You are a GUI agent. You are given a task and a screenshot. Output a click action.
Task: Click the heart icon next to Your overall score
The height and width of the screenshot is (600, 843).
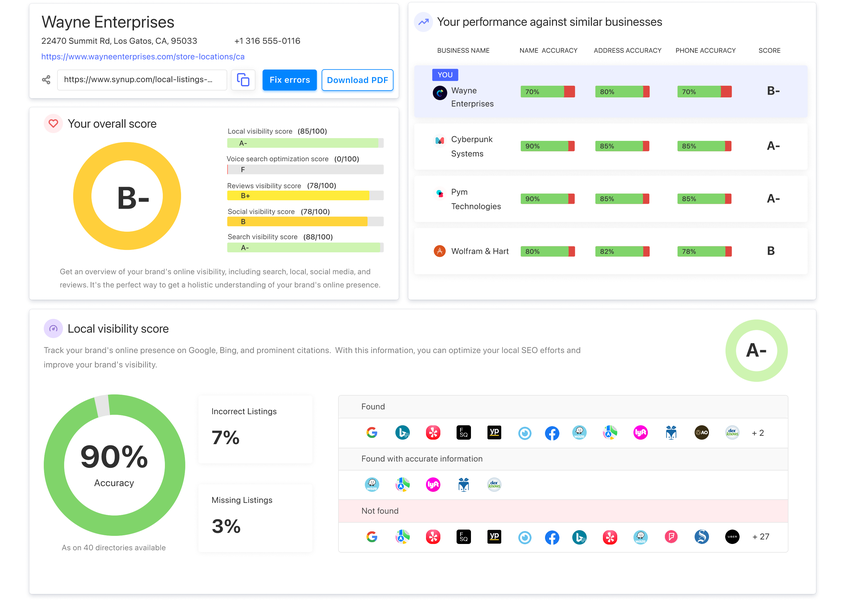pos(53,124)
